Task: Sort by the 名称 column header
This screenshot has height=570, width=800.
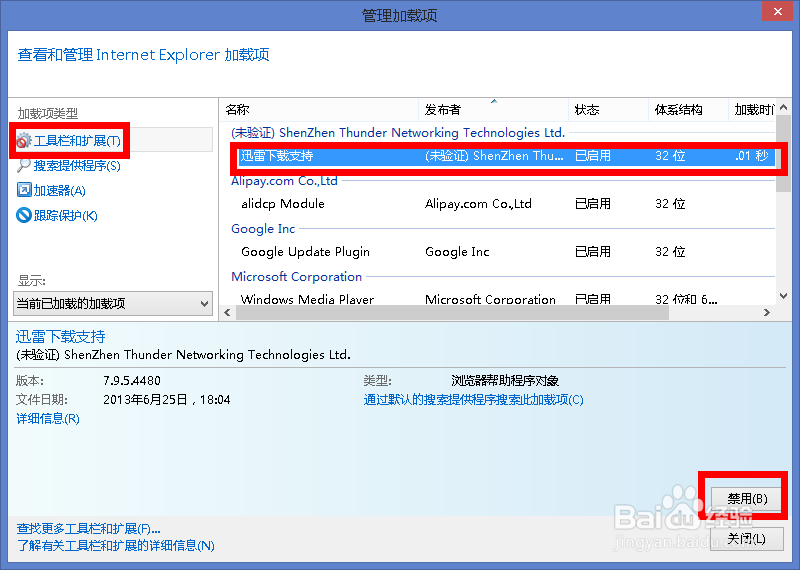Action: tap(319, 110)
